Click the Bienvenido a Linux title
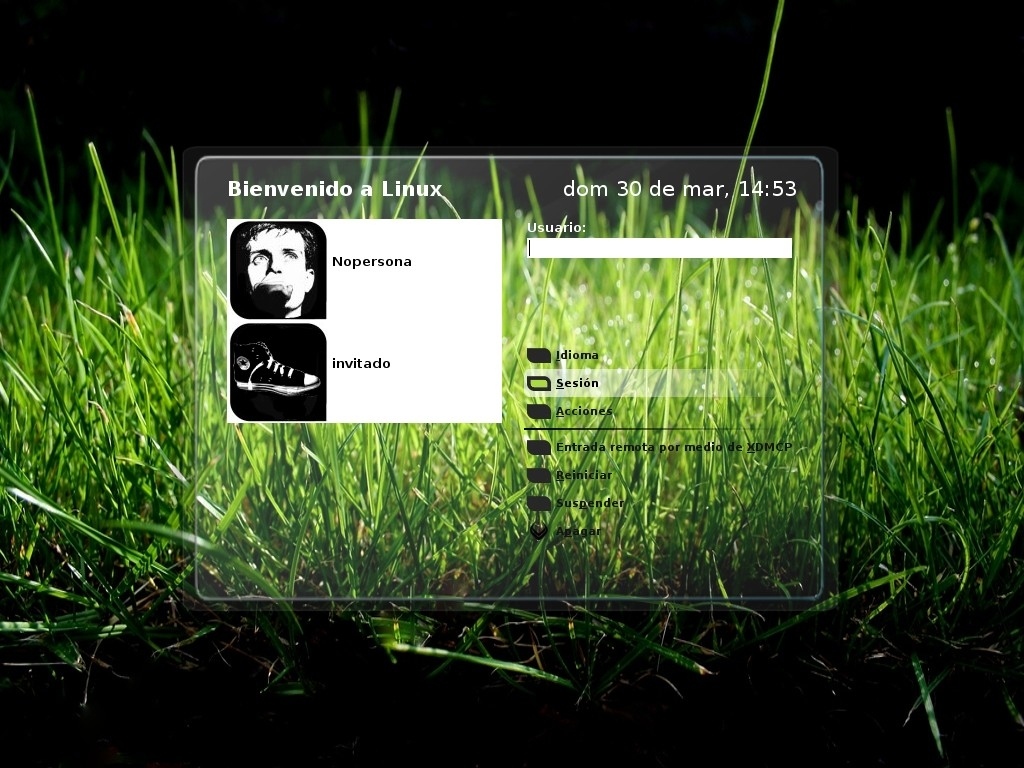 pyautogui.click(x=335, y=189)
